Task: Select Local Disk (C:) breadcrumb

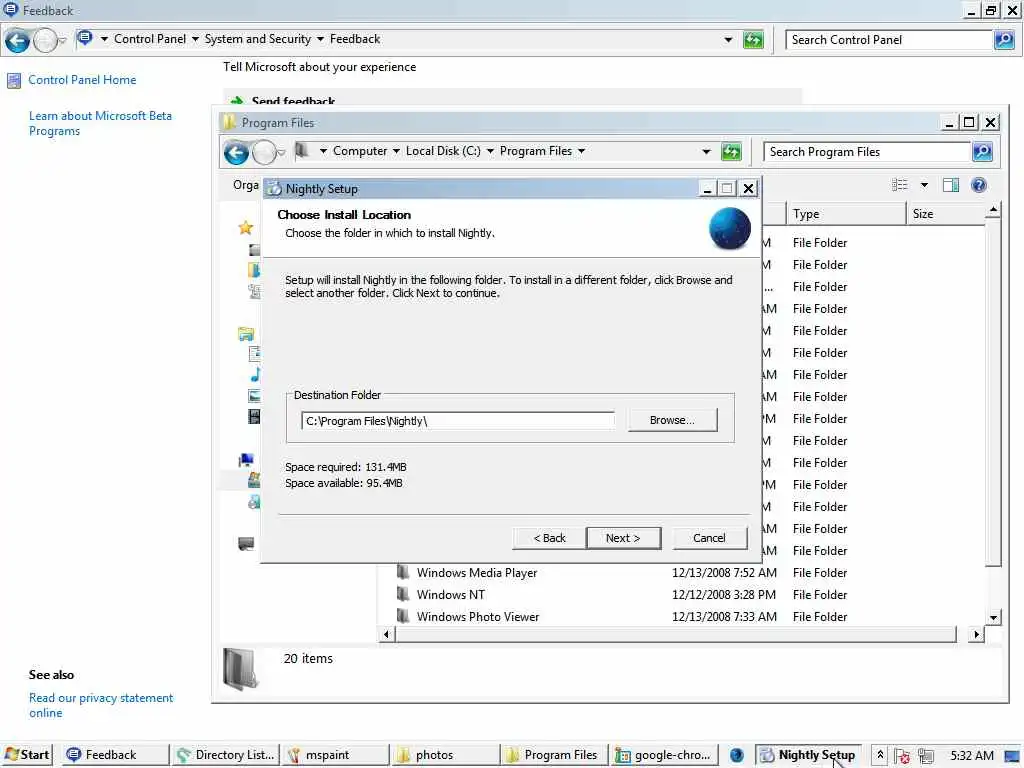Action: [x=443, y=151]
